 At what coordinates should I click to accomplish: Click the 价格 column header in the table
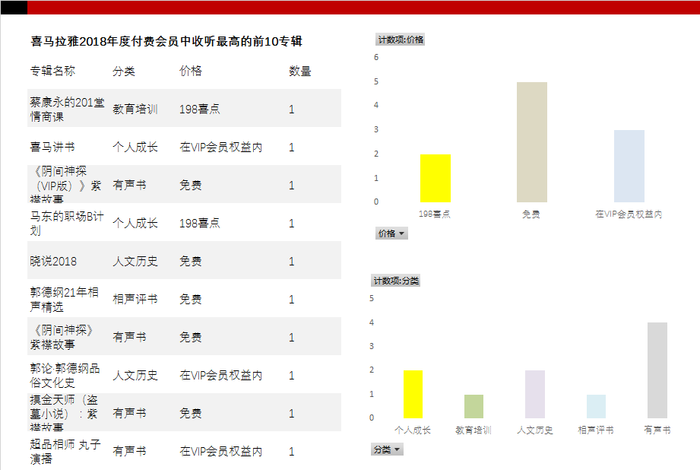tap(190, 71)
